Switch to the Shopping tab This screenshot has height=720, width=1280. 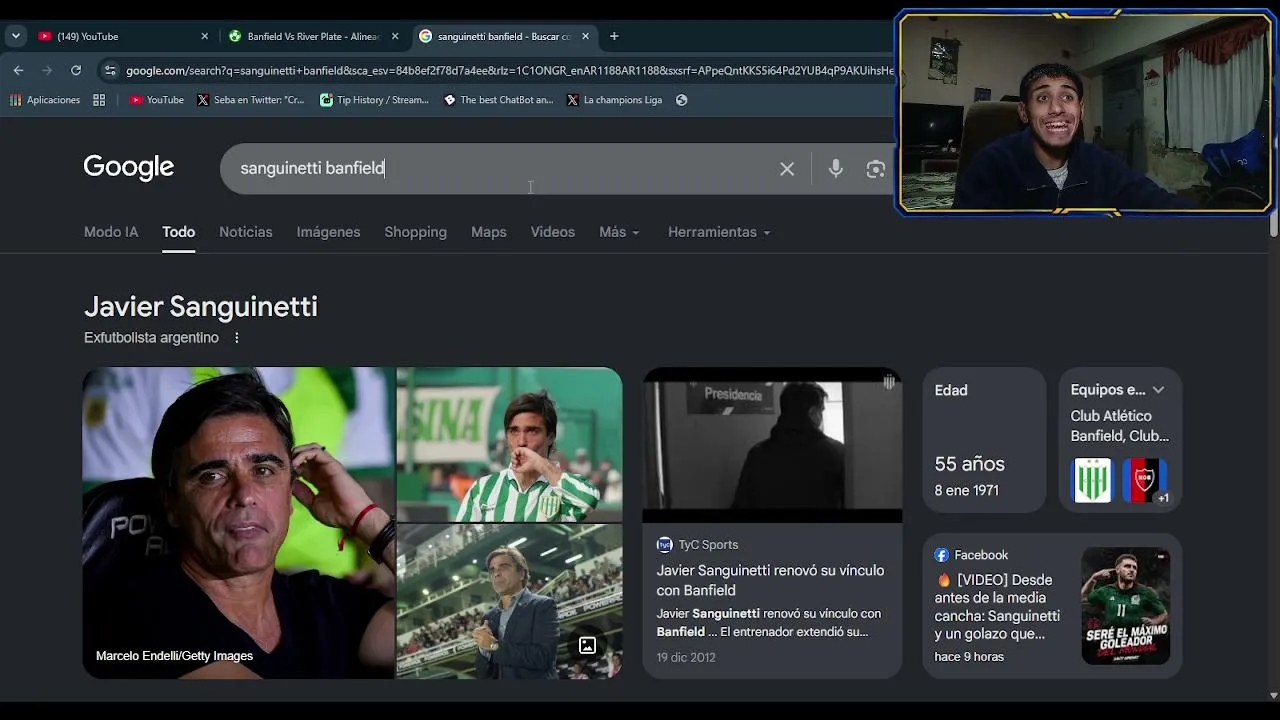tap(416, 232)
